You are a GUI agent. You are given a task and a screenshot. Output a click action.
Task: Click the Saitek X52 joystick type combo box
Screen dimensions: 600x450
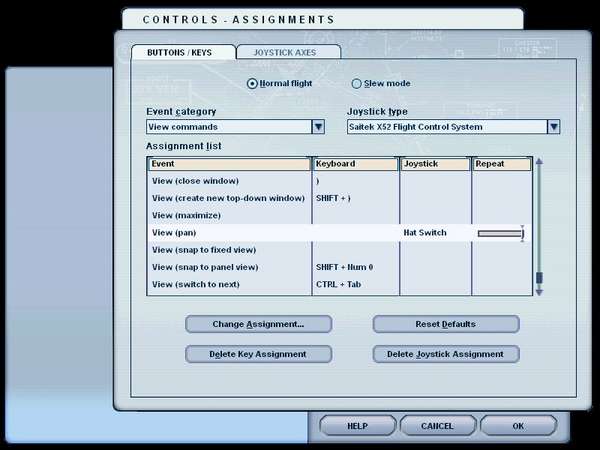[x=446, y=127]
